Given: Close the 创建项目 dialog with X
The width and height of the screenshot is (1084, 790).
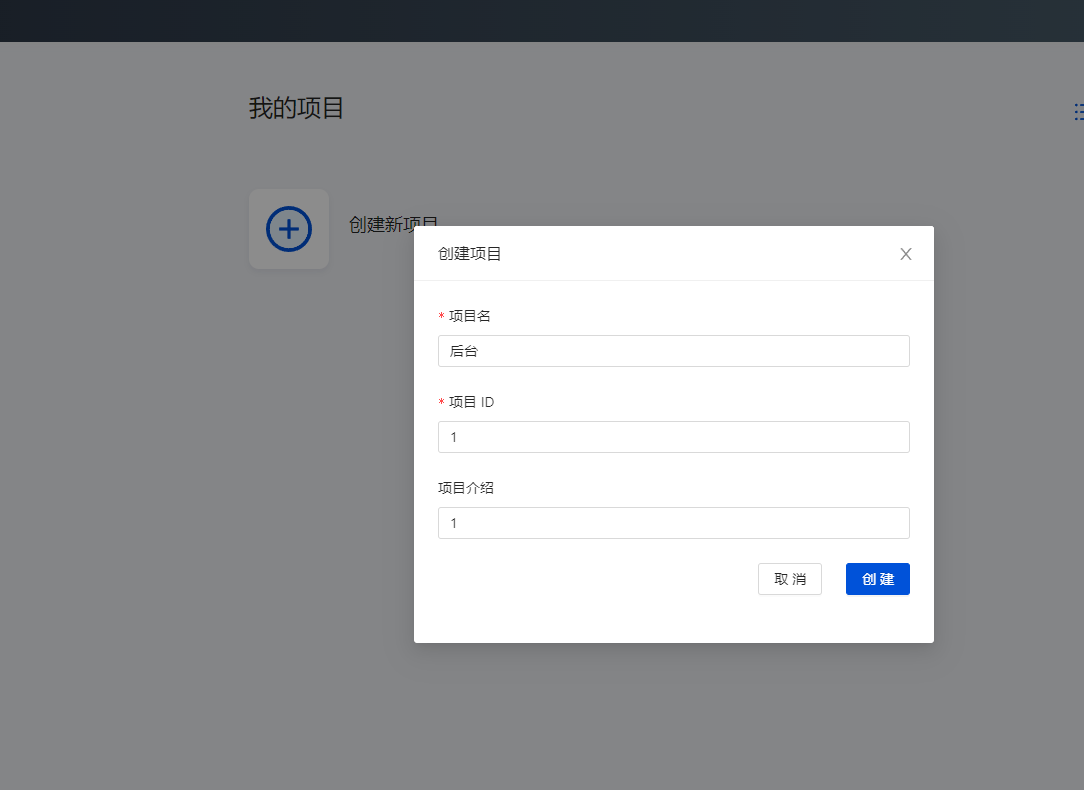Looking at the screenshot, I should point(906,254).
